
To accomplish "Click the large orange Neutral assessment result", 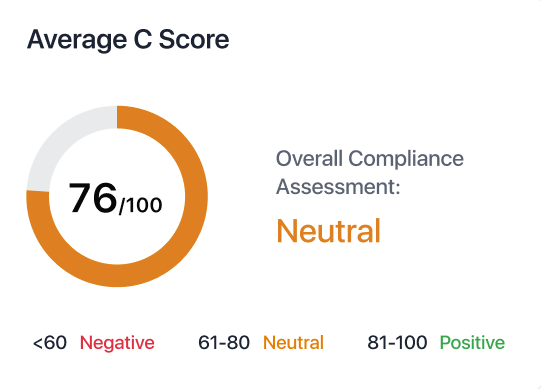I will tap(328, 231).
